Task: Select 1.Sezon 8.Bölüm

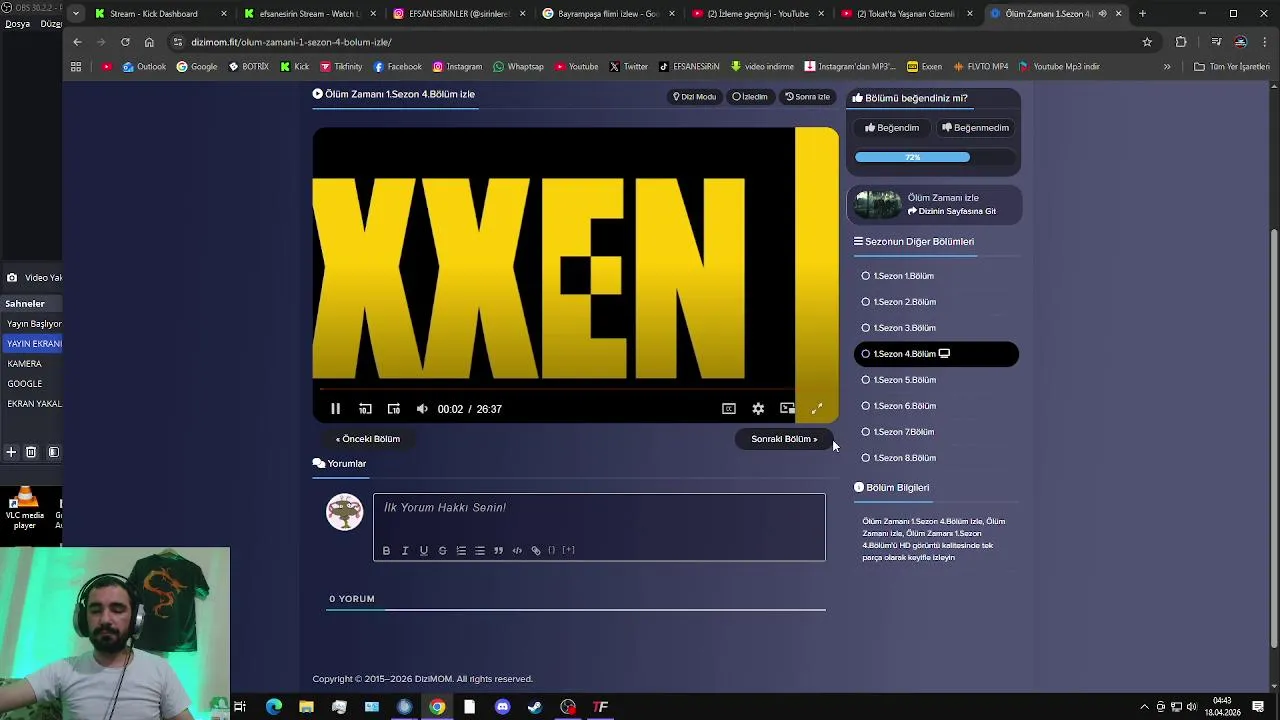Action: click(936, 458)
